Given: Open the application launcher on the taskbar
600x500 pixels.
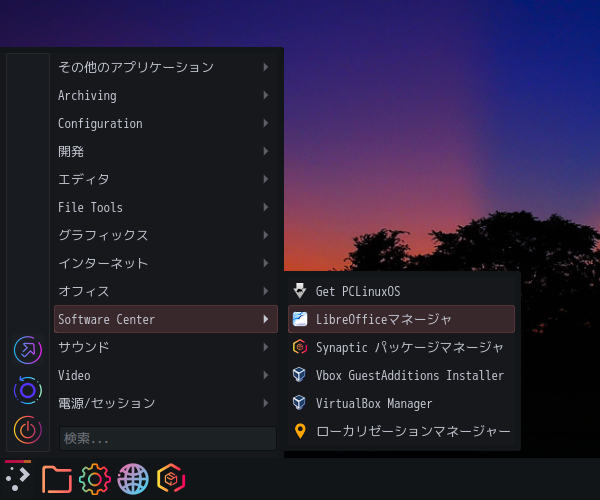Looking at the screenshot, I should 18,479.
